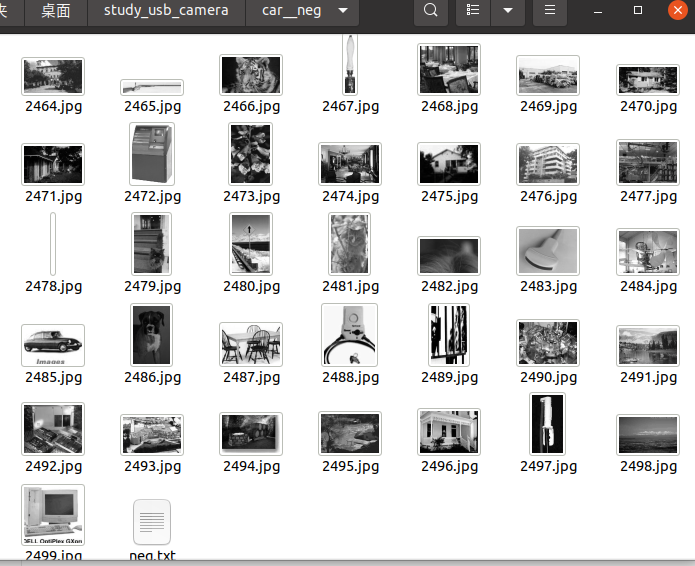This screenshot has width=695, height=566.
Task: Select the 2473.jpg flowers thumbnail
Action: coord(250,154)
